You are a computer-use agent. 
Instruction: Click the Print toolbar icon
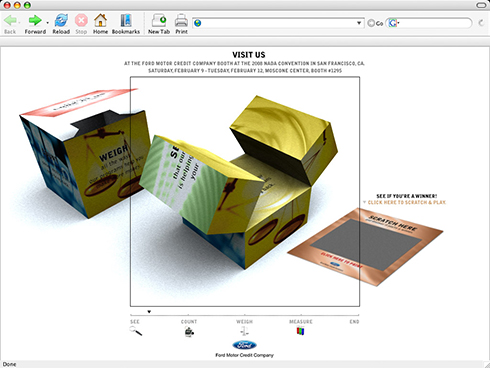click(x=181, y=21)
